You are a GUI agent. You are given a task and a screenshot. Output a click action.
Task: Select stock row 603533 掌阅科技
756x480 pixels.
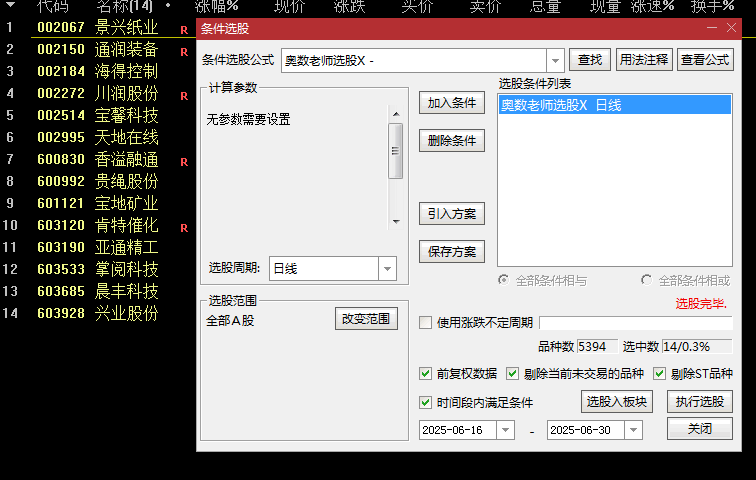(x=98, y=269)
